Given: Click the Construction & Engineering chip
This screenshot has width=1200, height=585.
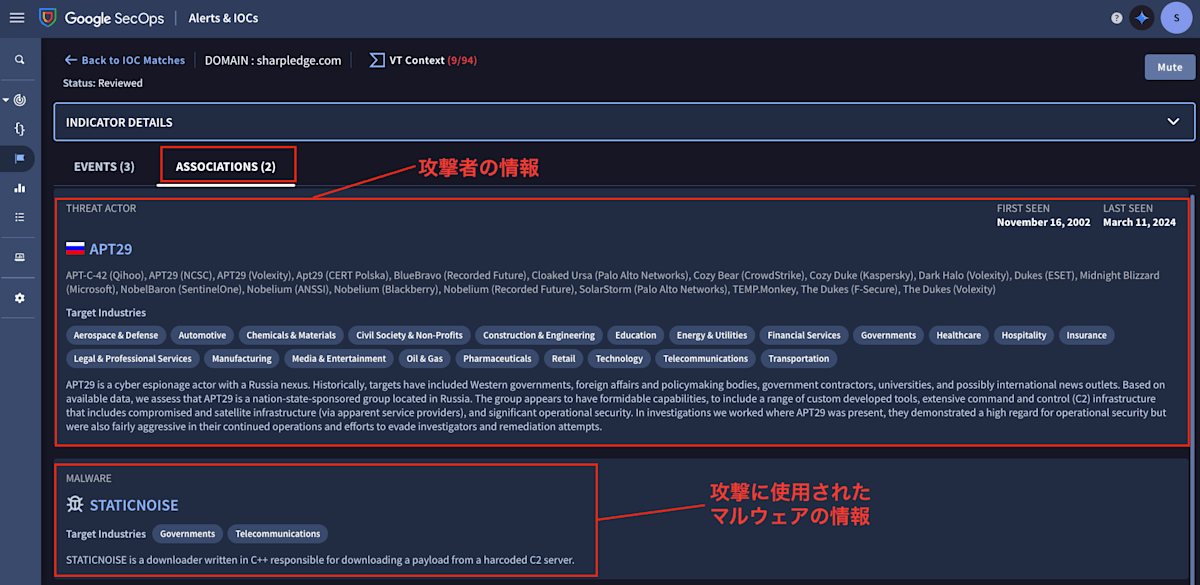Looking at the screenshot, I should coord(539,335).
